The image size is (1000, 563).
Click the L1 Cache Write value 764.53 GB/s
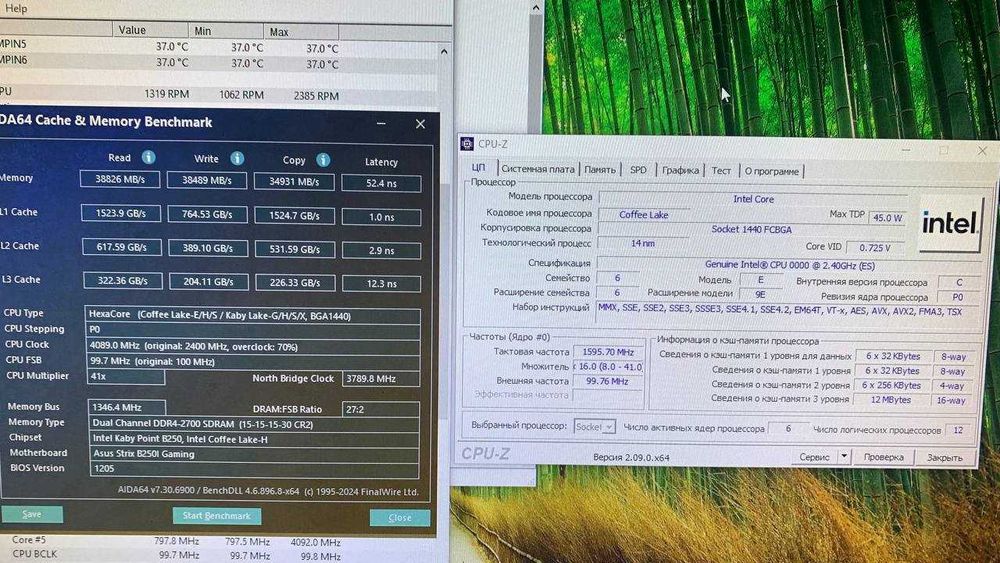[x=207, y=214]
